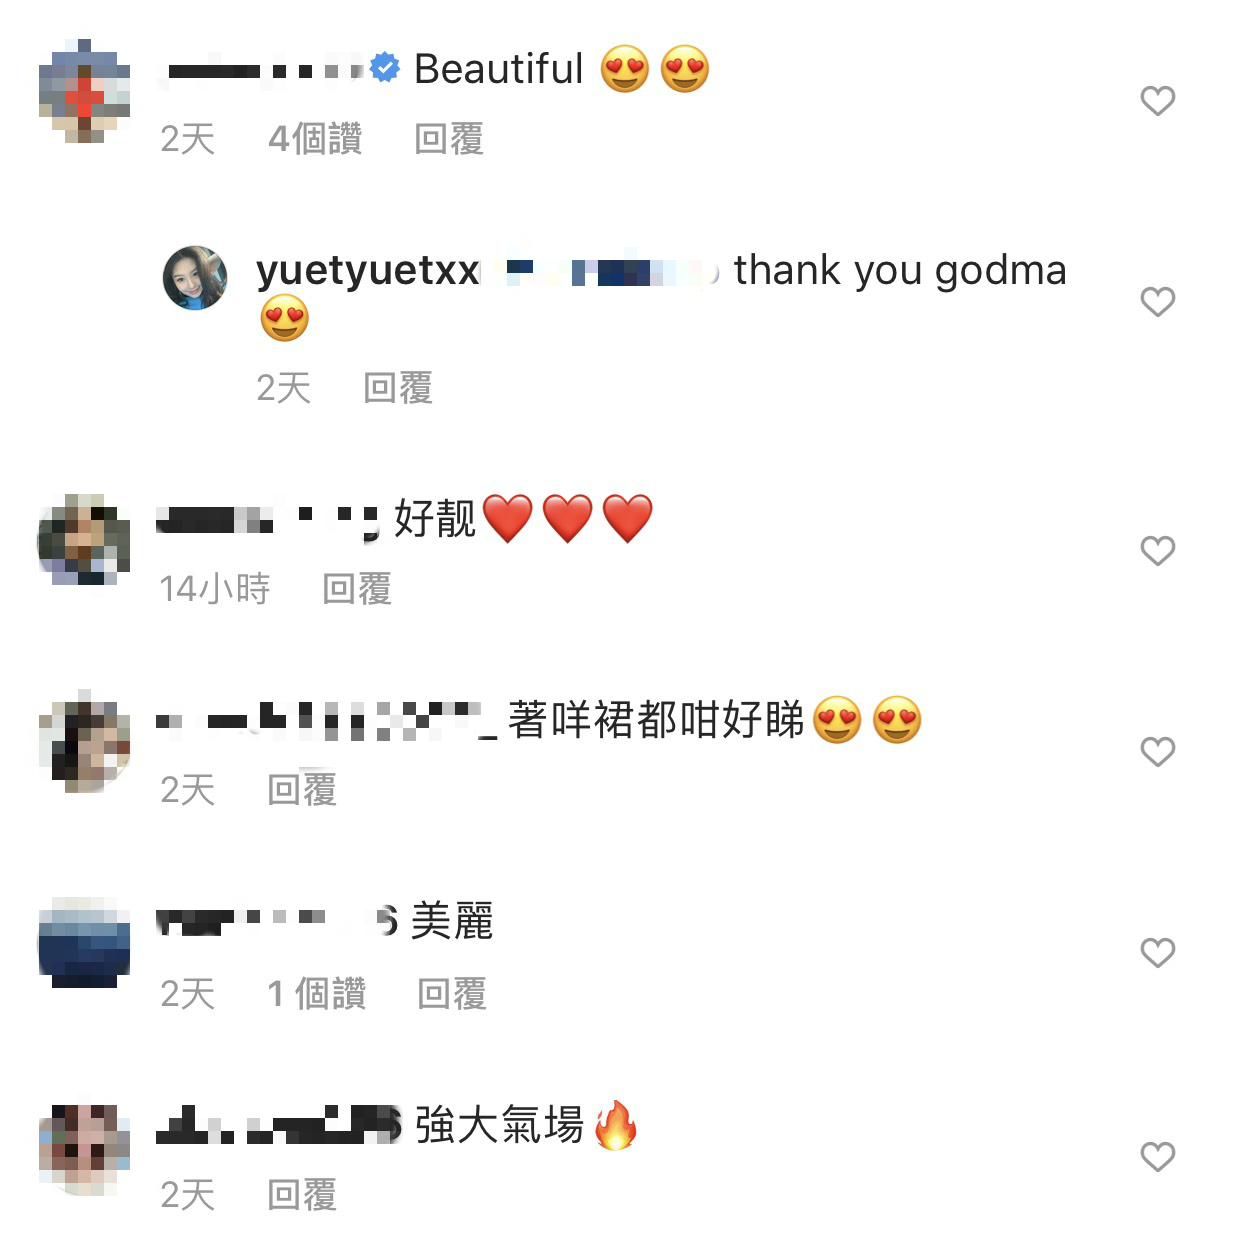Open yuetyuetxx profile picture
Image resolution: width=1242 pixels, height=1237 pixels.
click(x=195, y=278)
